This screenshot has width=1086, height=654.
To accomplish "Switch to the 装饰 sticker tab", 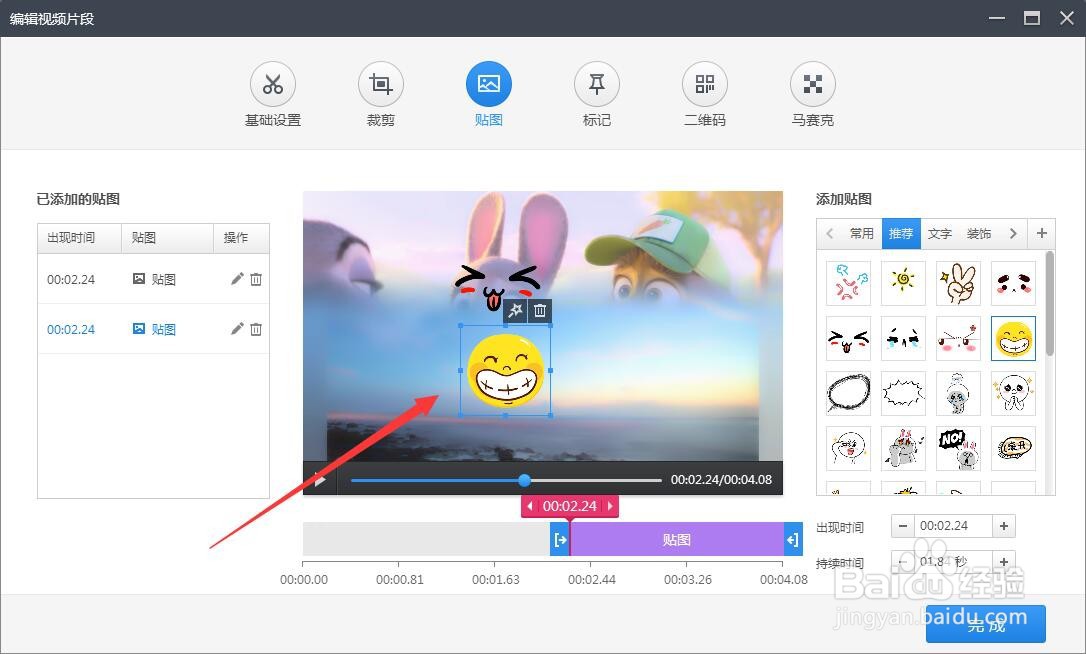I will pos(979,233).
